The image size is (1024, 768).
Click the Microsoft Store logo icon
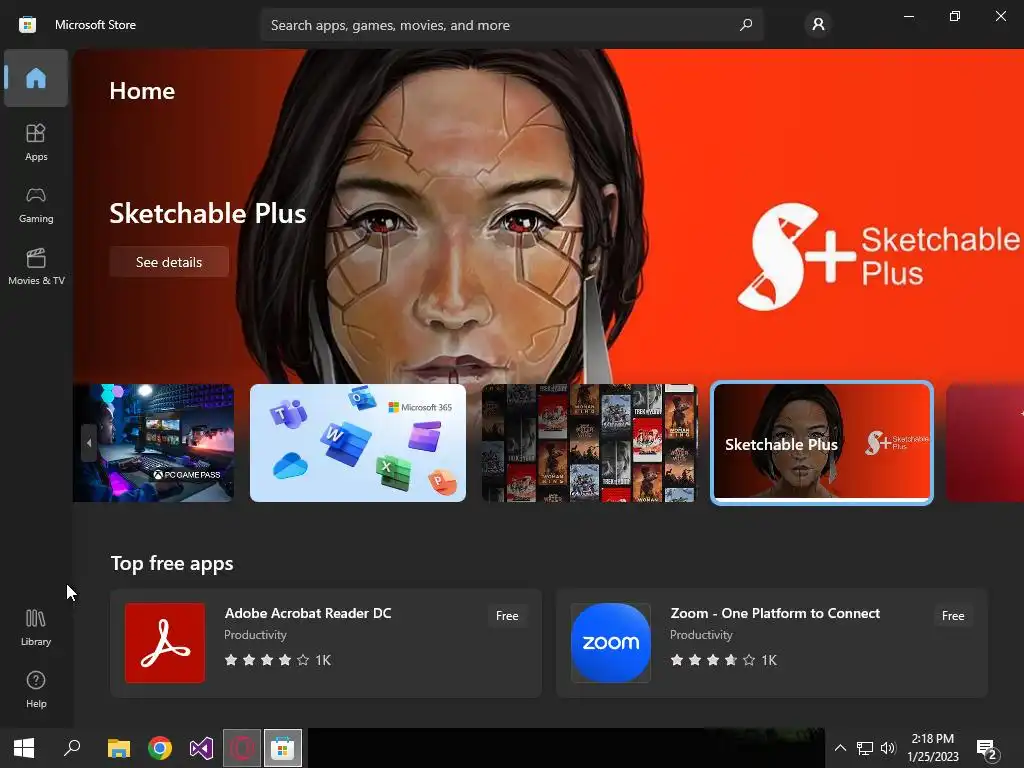27,25
